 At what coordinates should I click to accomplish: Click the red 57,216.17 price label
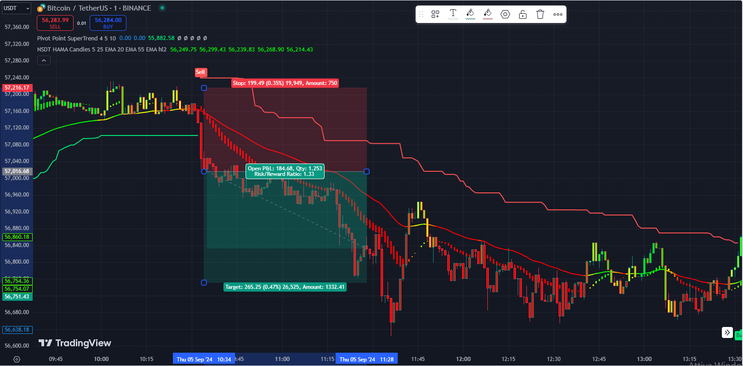click(x=17, y=88)
